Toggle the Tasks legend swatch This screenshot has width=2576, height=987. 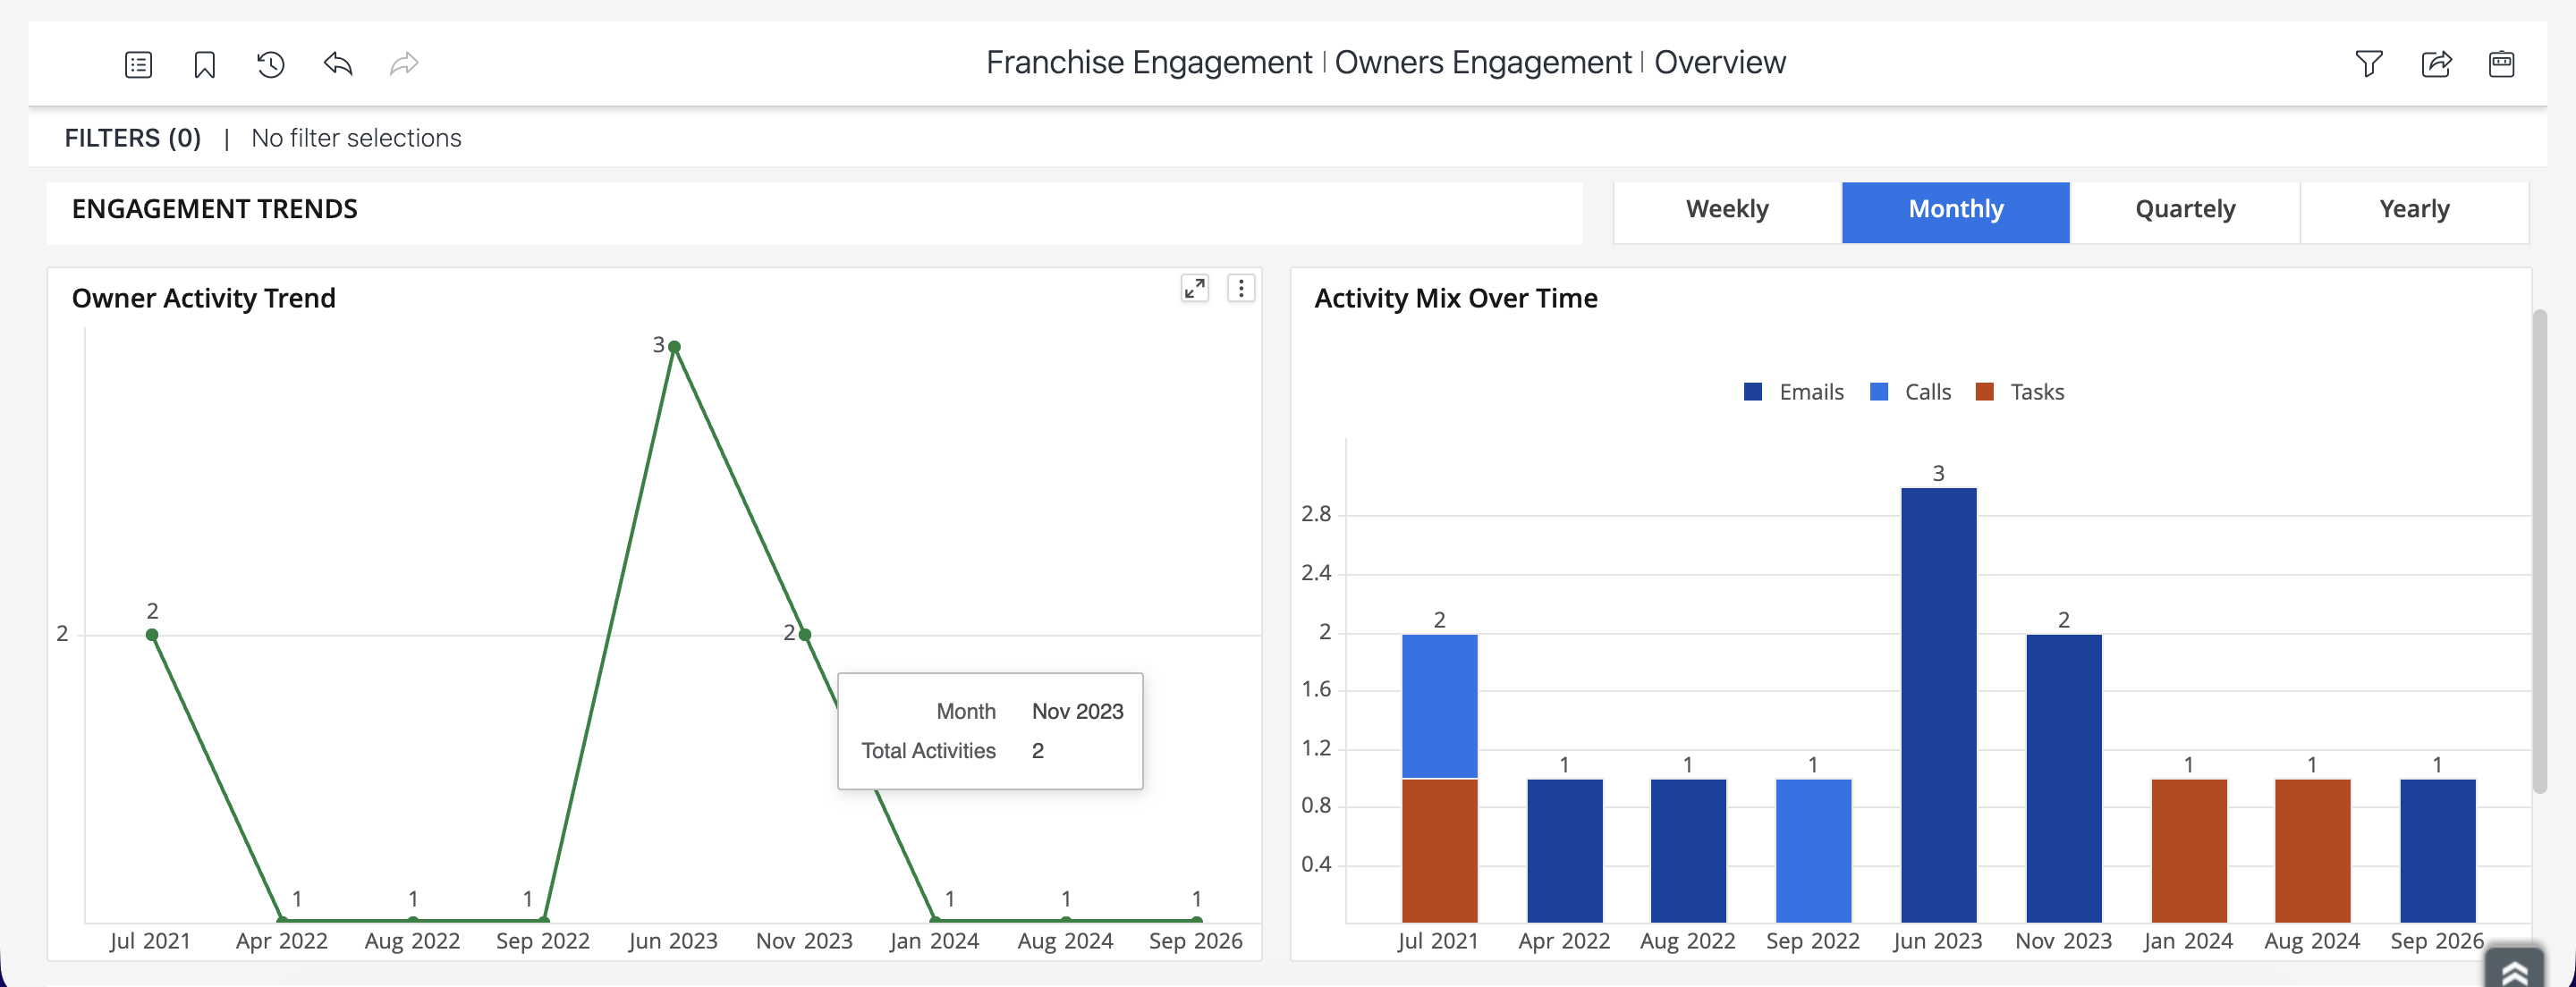pyautogui.click(x=1984, y=392)
